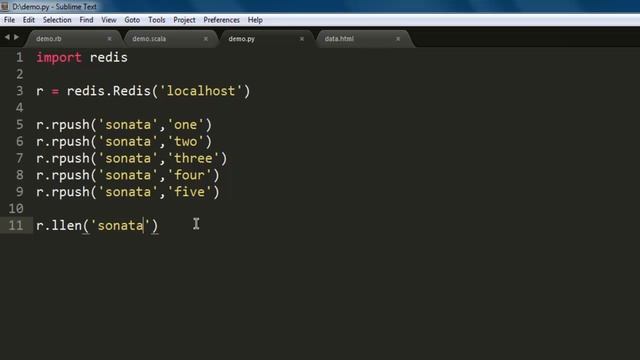Click the 'import' keyword on line 1
Image resolution: width=640 pixels, height=360 pixels.
coord(59,58)
